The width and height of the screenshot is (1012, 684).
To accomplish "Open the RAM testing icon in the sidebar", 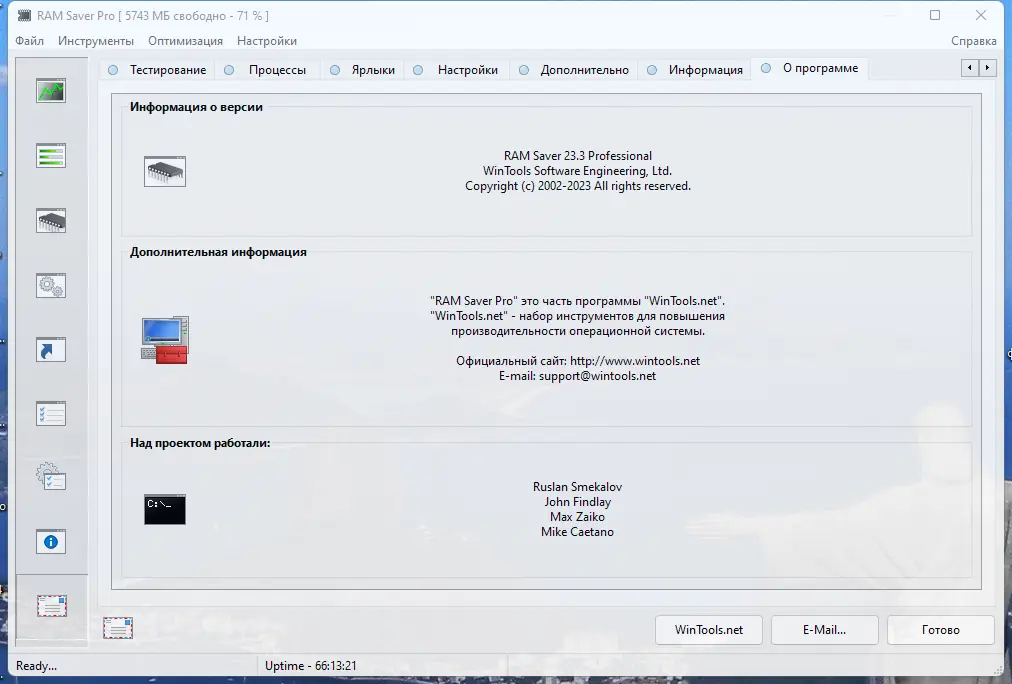I will tap(50, 155).
